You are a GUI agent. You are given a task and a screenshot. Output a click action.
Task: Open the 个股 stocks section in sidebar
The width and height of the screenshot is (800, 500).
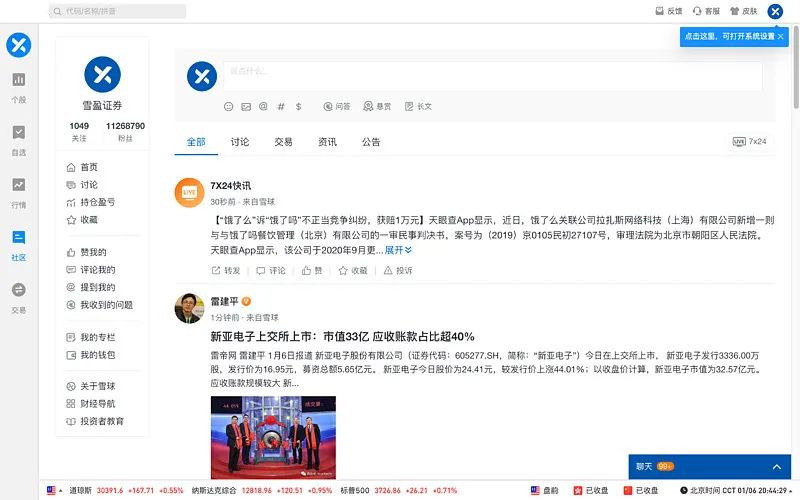(x=19, y=87)
